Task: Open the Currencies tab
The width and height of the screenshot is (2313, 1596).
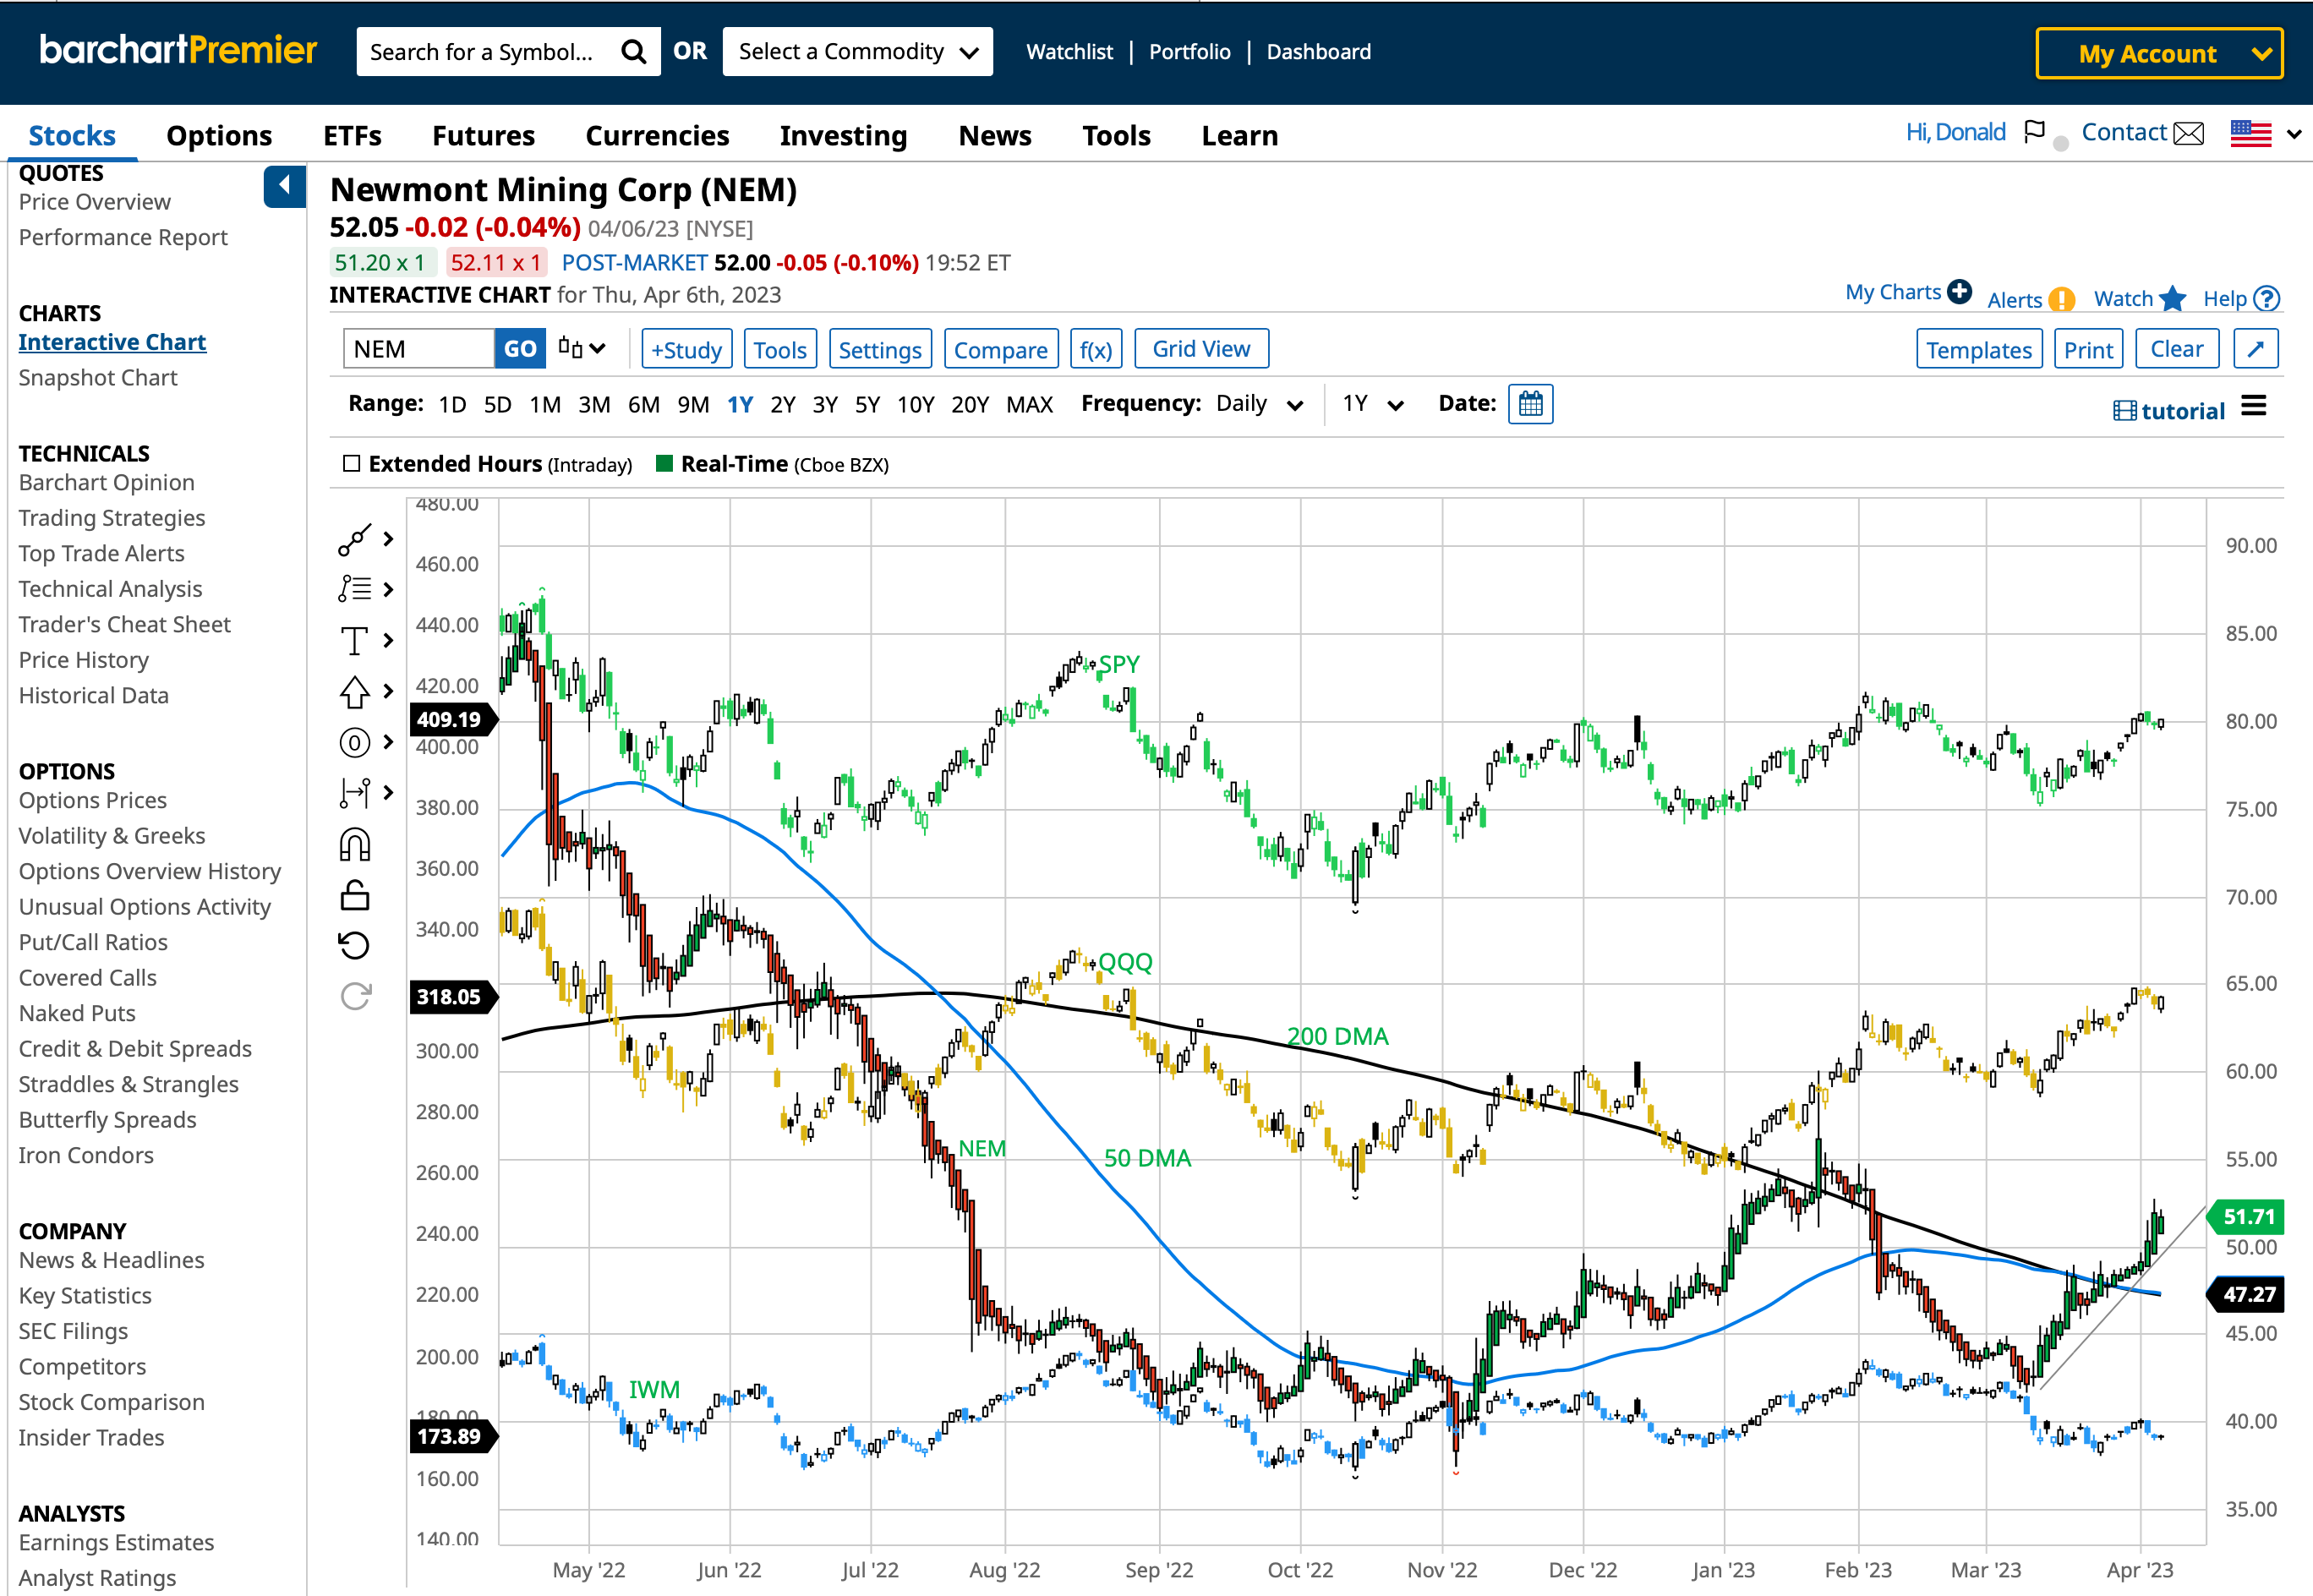Action: (657, 135)
